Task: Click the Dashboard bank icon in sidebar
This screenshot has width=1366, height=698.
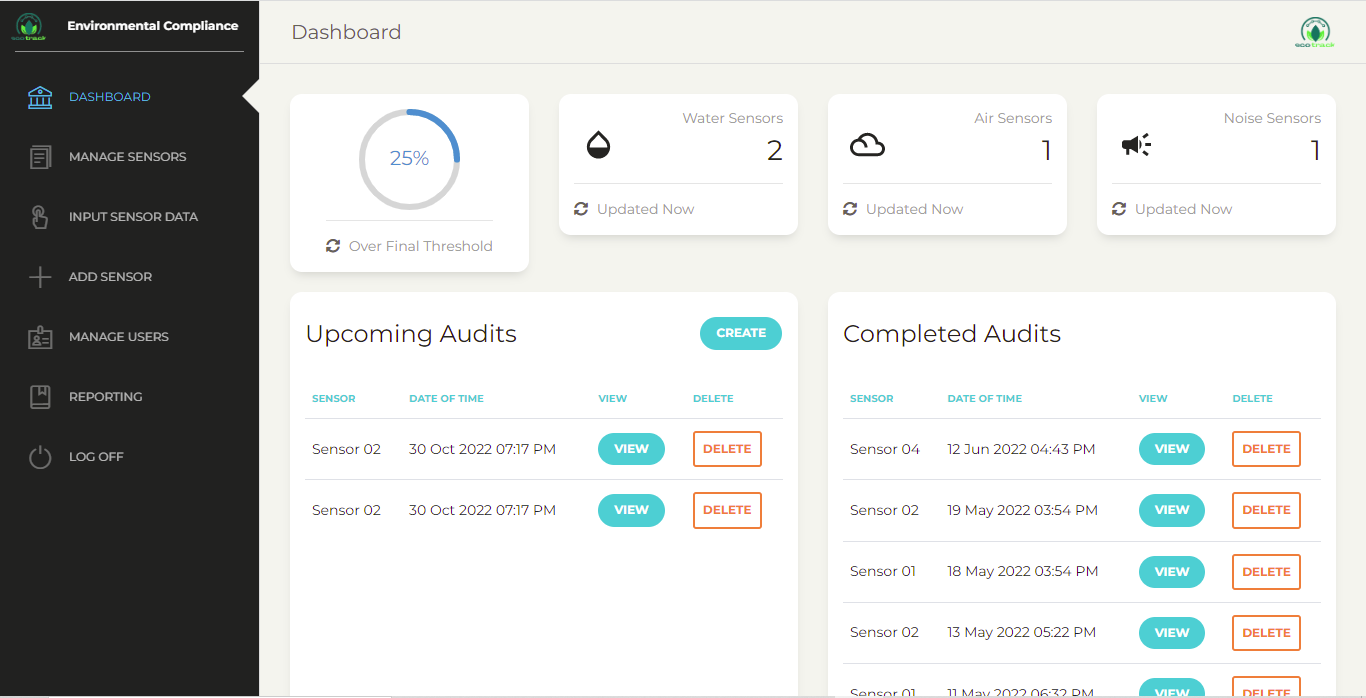Action: (40, 97)
